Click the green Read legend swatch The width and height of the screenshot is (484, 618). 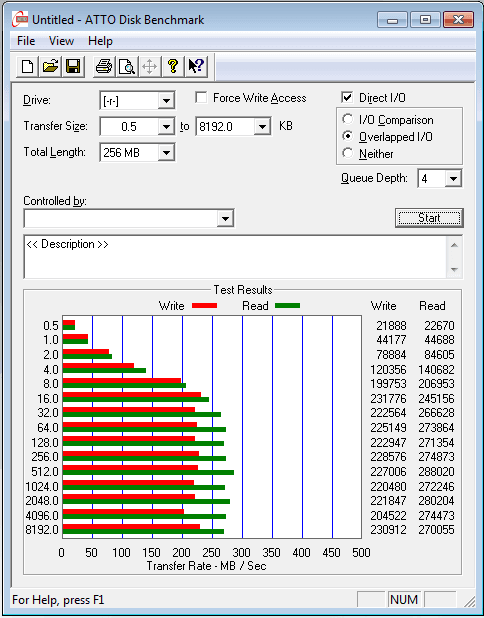pyautogui.click(x=287, y=305)
